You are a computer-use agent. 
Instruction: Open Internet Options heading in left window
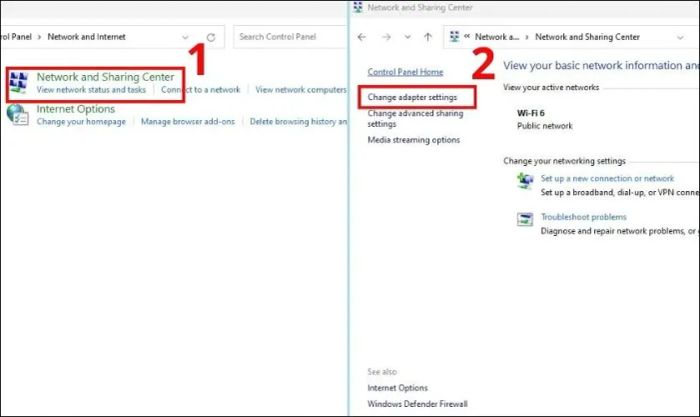click(x=75, y=109)
